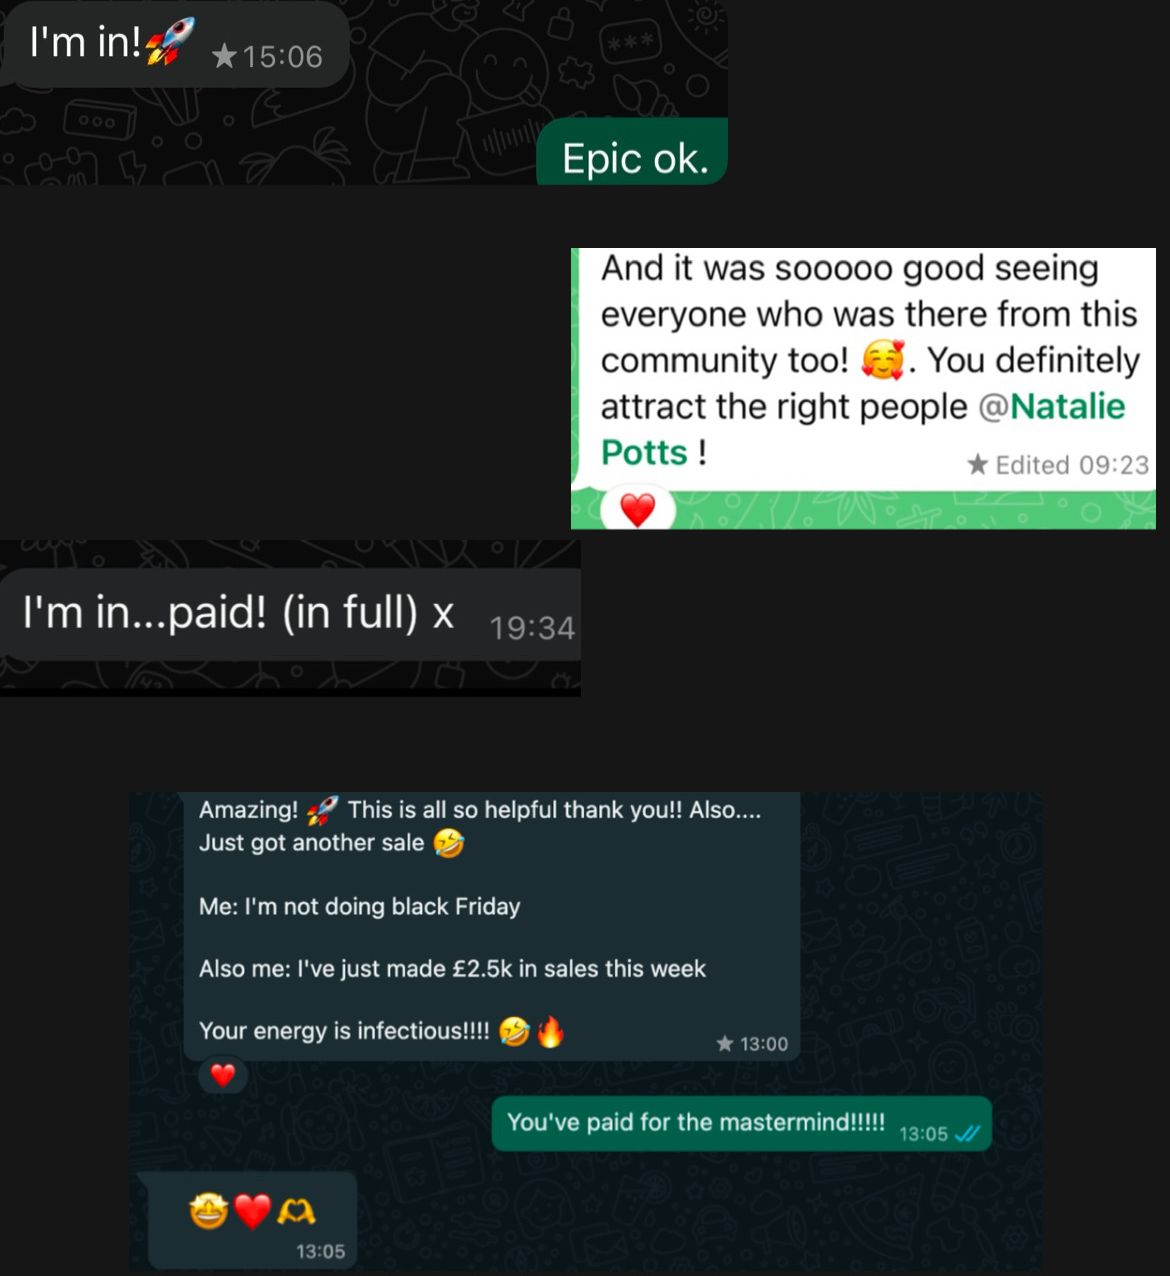Screen dimensions: 1170x1276
Task: Click the heart reaction below the 13:00 message
Action: coord(223,1075)
